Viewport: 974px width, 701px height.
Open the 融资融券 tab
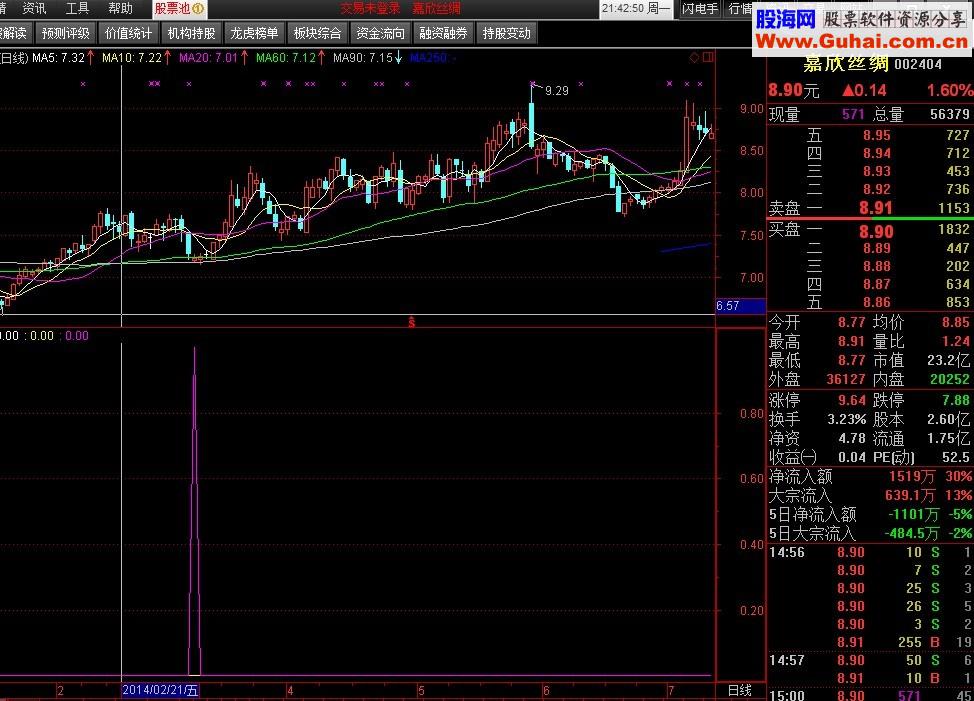(443, 33)
